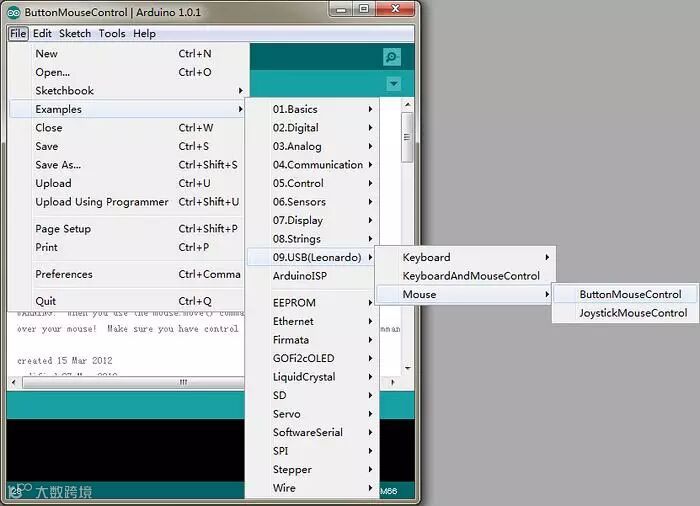The image size is (700, 506).
Task: Open the tab dropdown arrow button
Action: 393,84
